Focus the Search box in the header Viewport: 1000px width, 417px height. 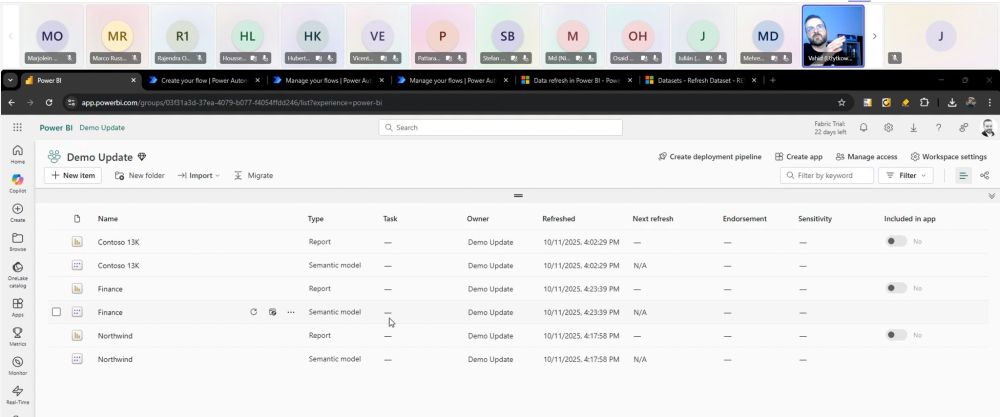[501, 128]
